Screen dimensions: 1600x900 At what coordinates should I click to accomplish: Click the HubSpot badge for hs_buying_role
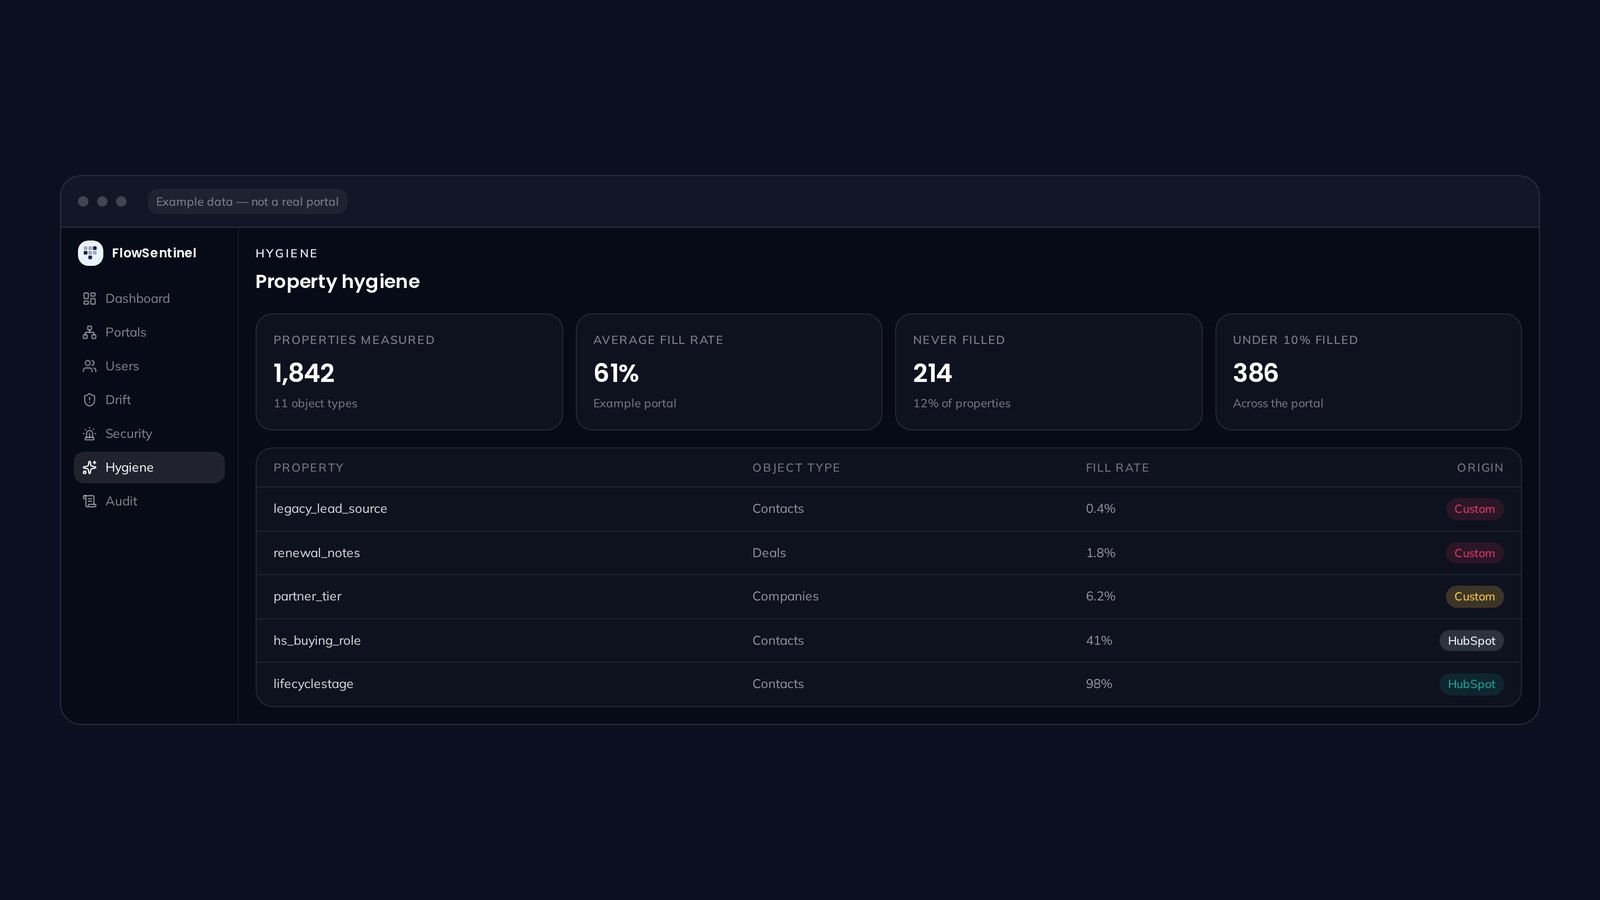1471,641
